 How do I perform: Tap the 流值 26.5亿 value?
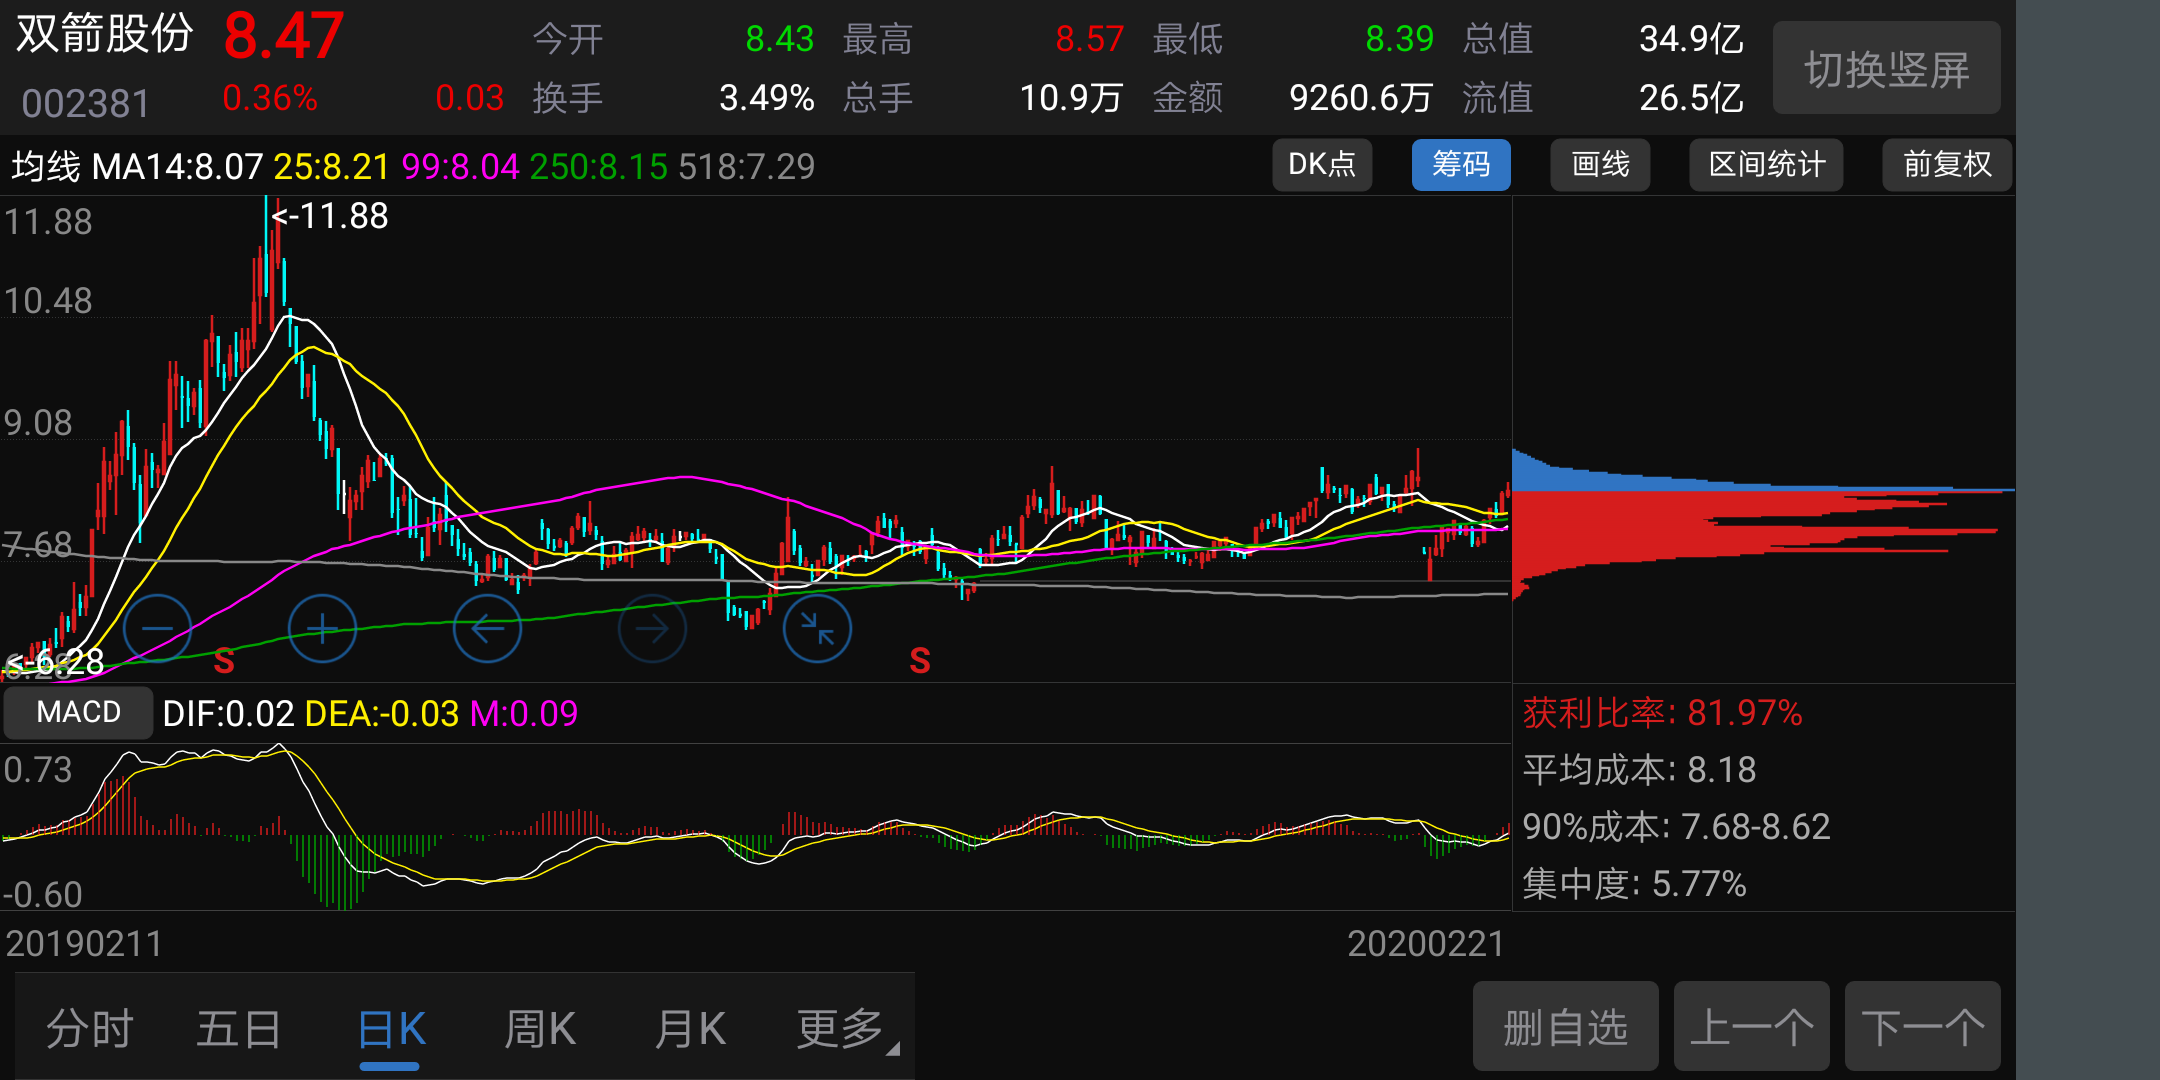click(x=1690, y=97)
